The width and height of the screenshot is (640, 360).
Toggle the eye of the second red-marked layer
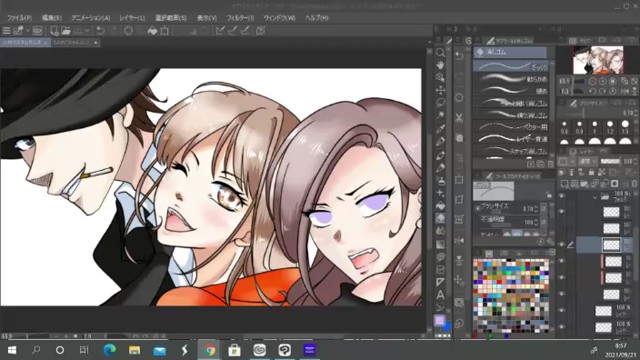tap(562, 278)
